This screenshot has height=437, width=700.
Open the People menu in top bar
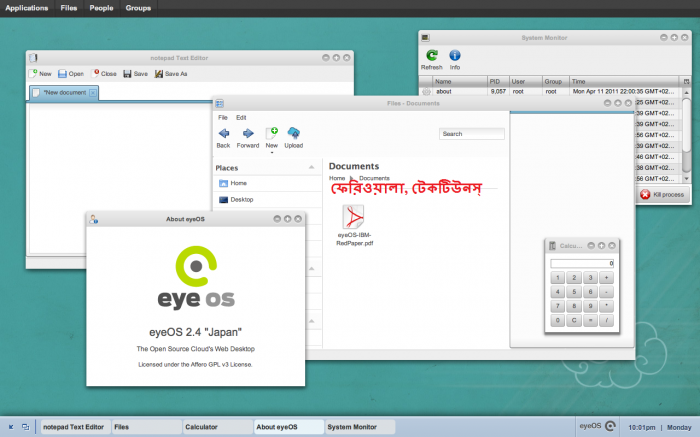(101, 8)
